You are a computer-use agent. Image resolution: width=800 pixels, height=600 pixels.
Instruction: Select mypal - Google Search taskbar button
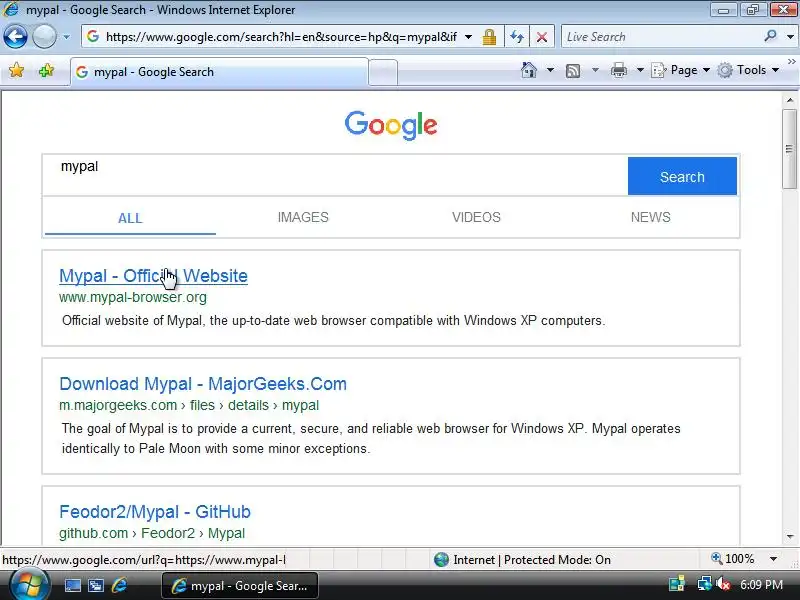[240, 585]
